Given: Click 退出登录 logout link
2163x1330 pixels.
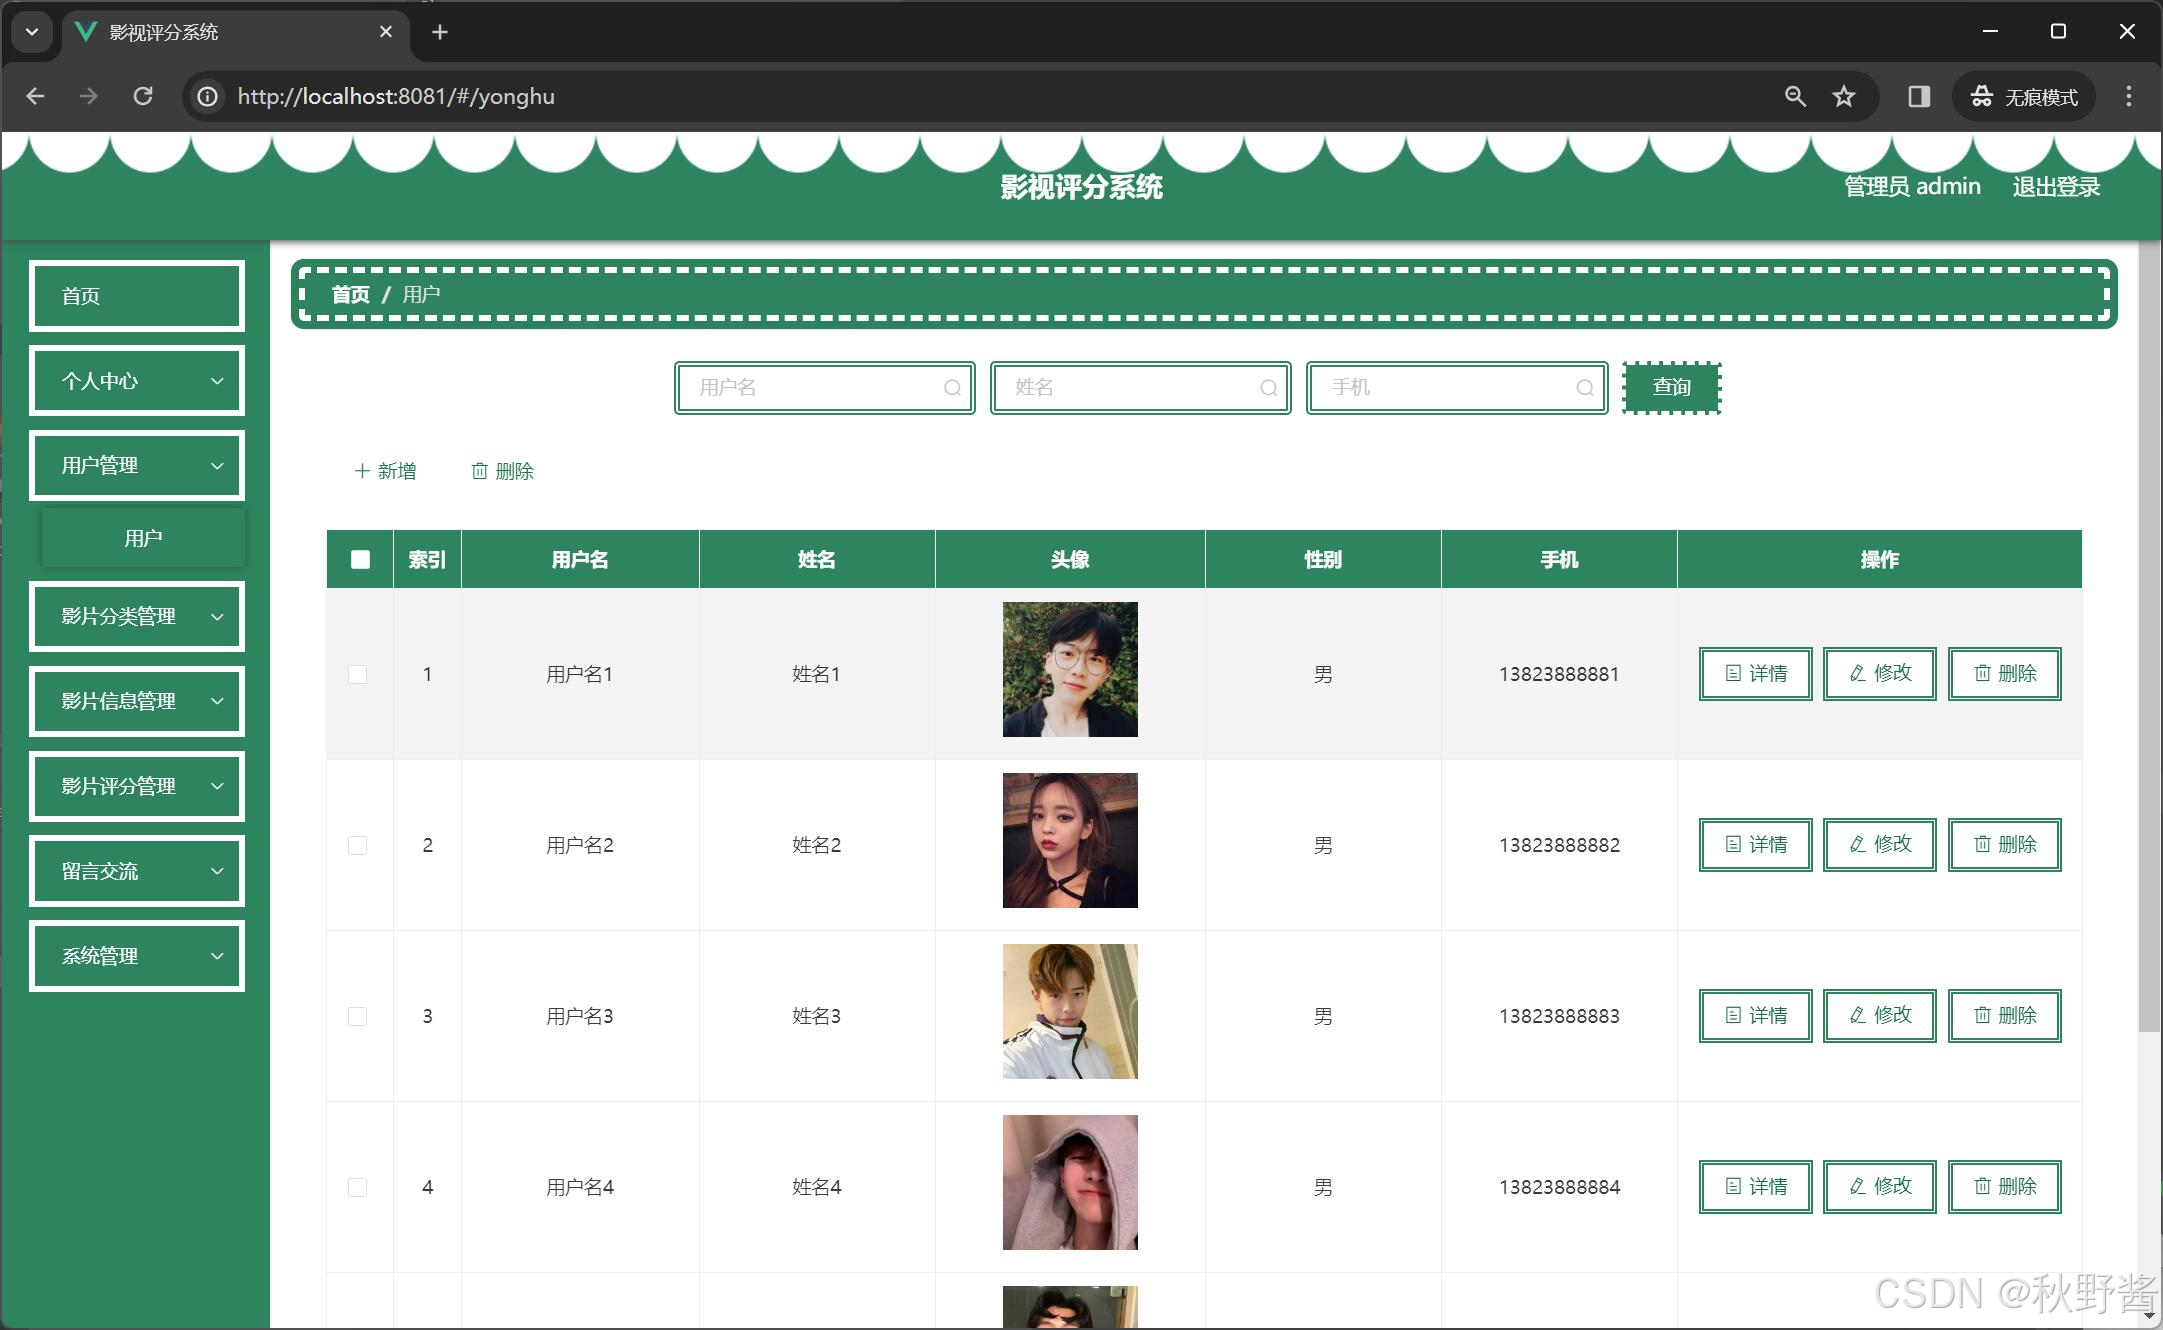Looking at the screenshot, I should click(x=2055, y=187).
